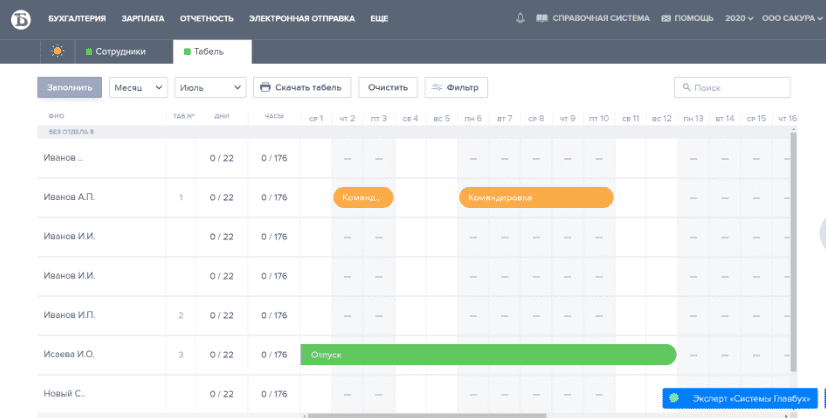Click the ФИО column header
The height and width of the screenshot is (418, 826).
(x=56, y=116)
